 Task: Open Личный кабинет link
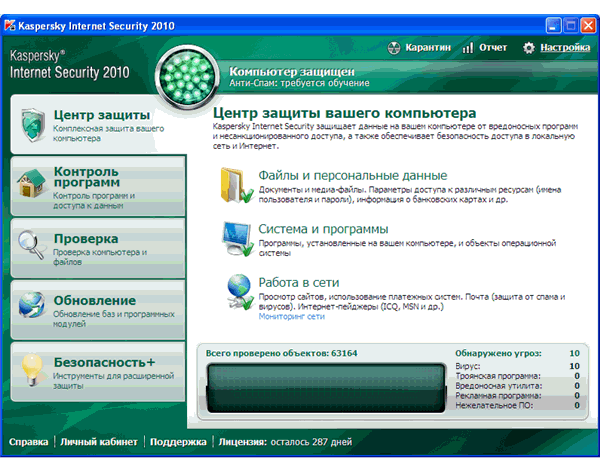(99, 442)
